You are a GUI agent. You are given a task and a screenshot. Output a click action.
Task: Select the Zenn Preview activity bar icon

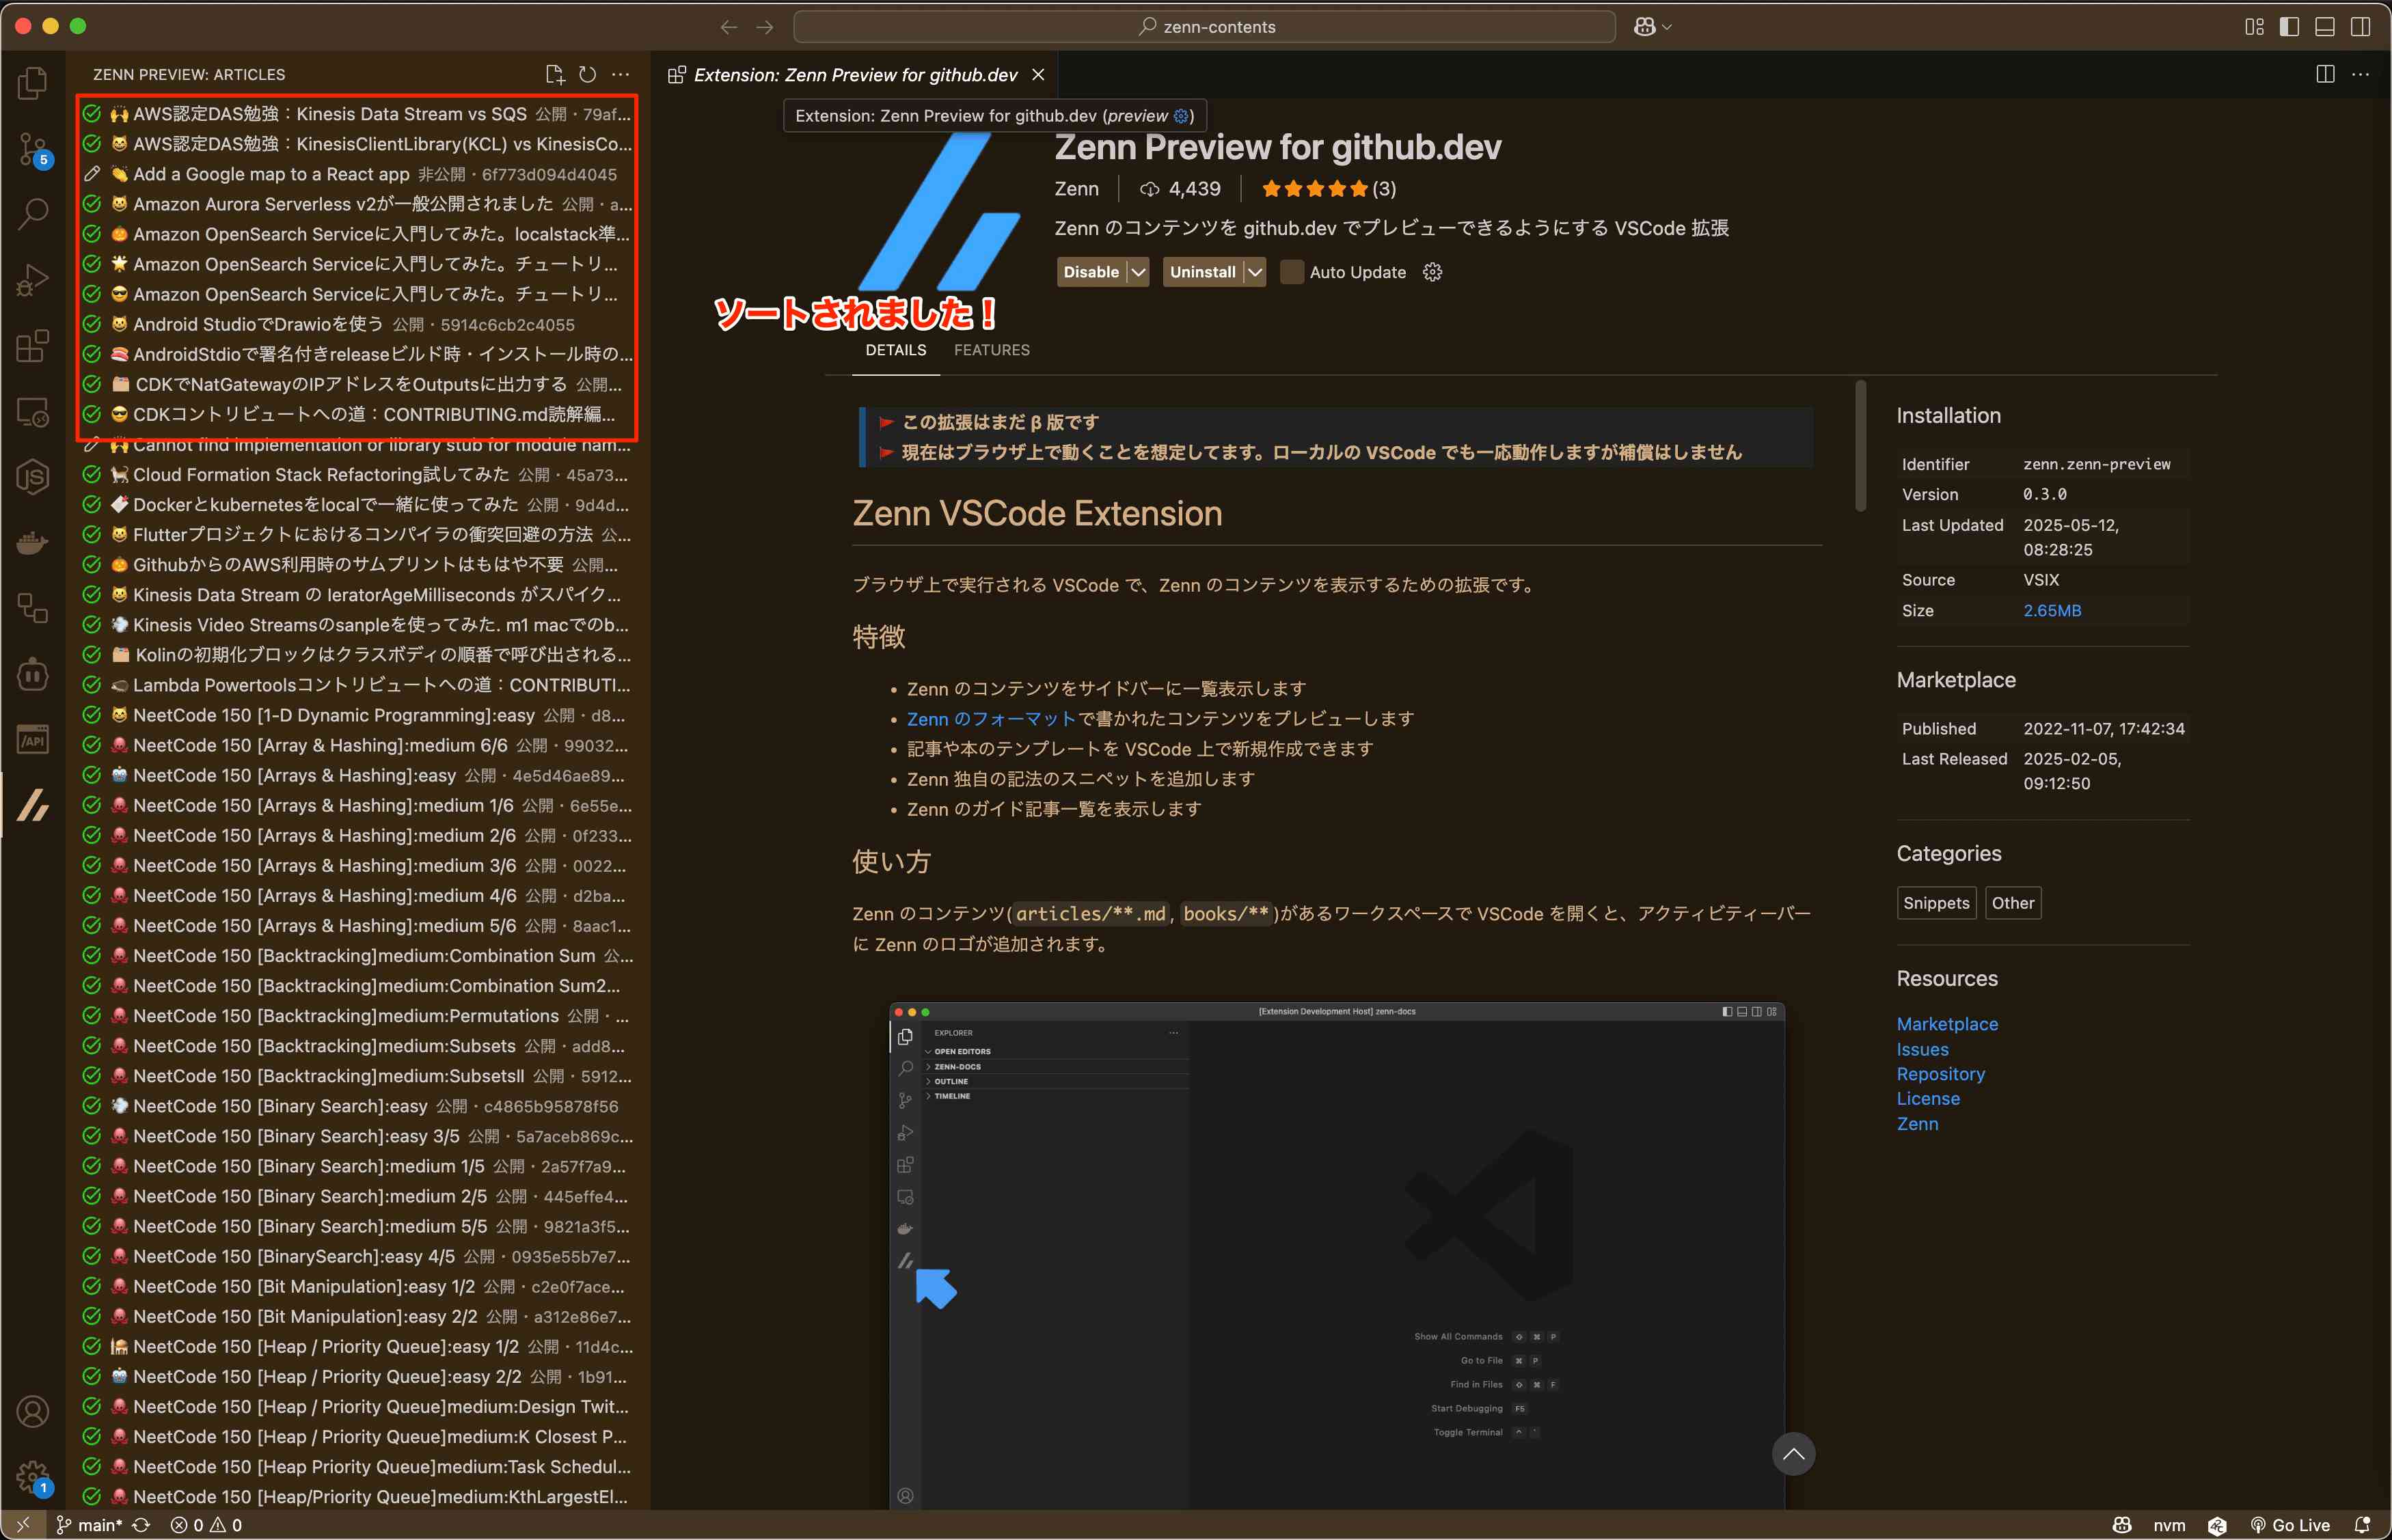[x=33, y=805]
